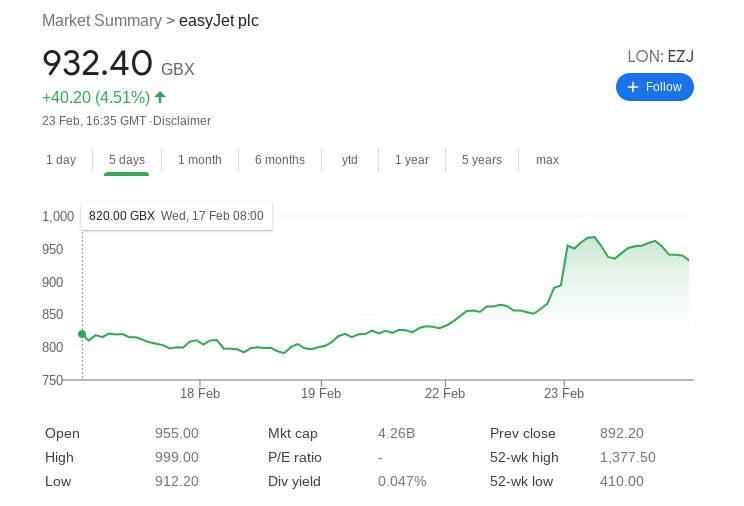This screenshot has width=744, height=506.
Task: Select the max range tab
Action: point(547,160)
